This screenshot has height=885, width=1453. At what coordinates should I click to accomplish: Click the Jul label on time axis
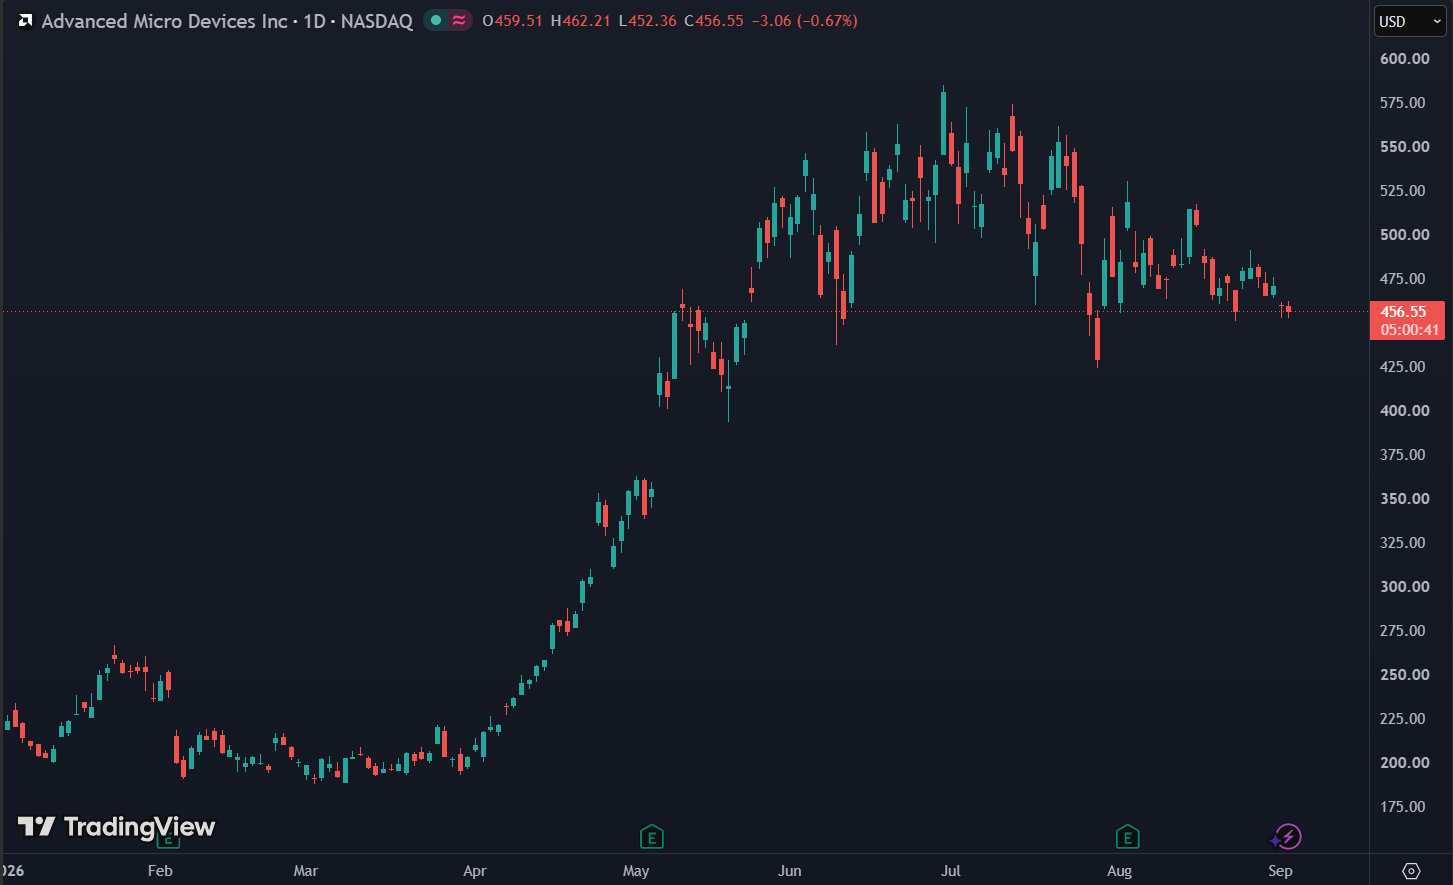pos(951,871)
